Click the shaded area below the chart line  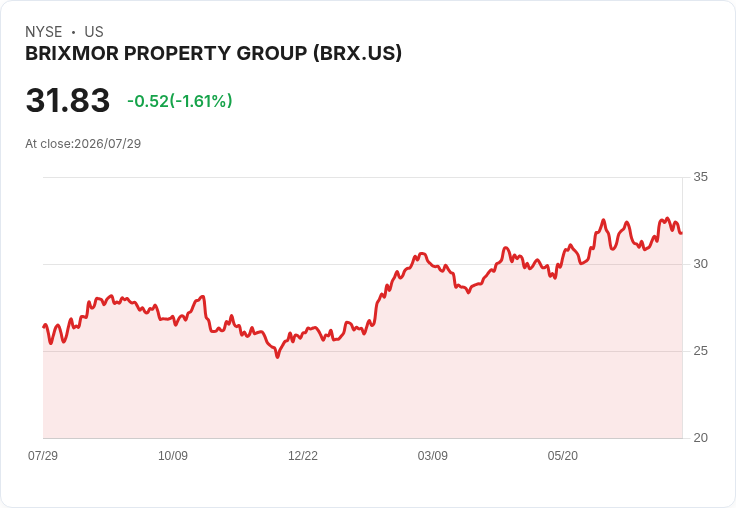click(362, 394)
